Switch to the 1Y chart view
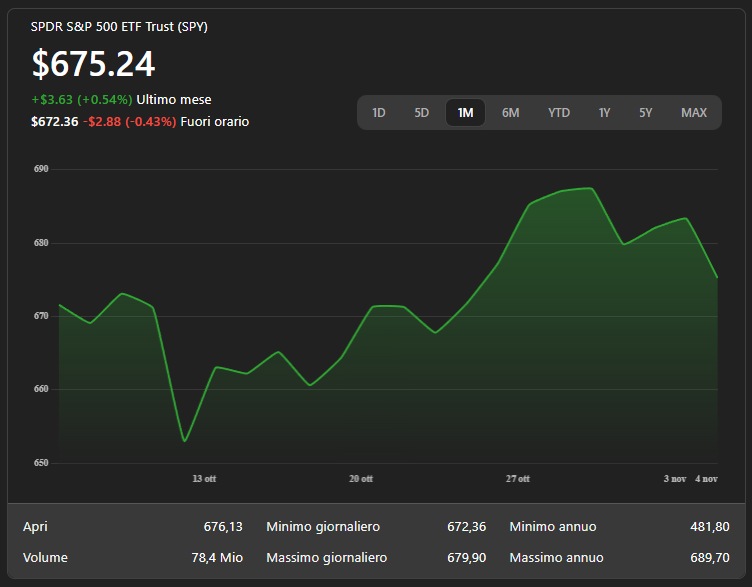 604,113
